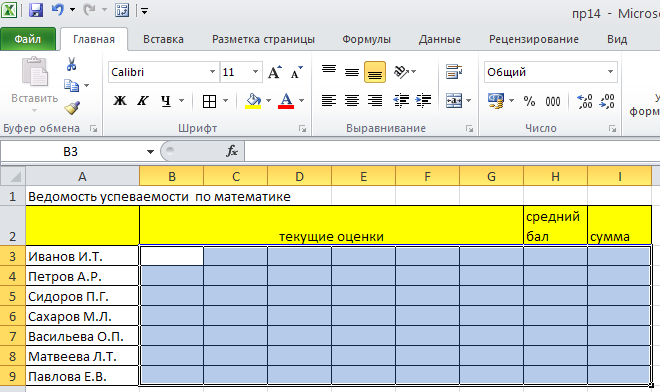Open the undo history dropdown arrow
The image size is (660, 392).
click(x=72, y=10)
